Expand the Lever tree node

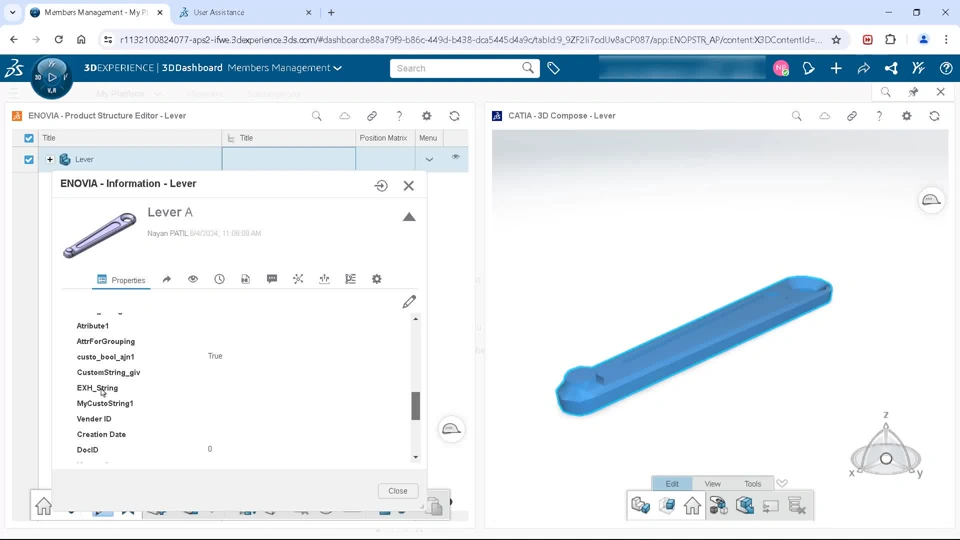click(x=50, y=159)
